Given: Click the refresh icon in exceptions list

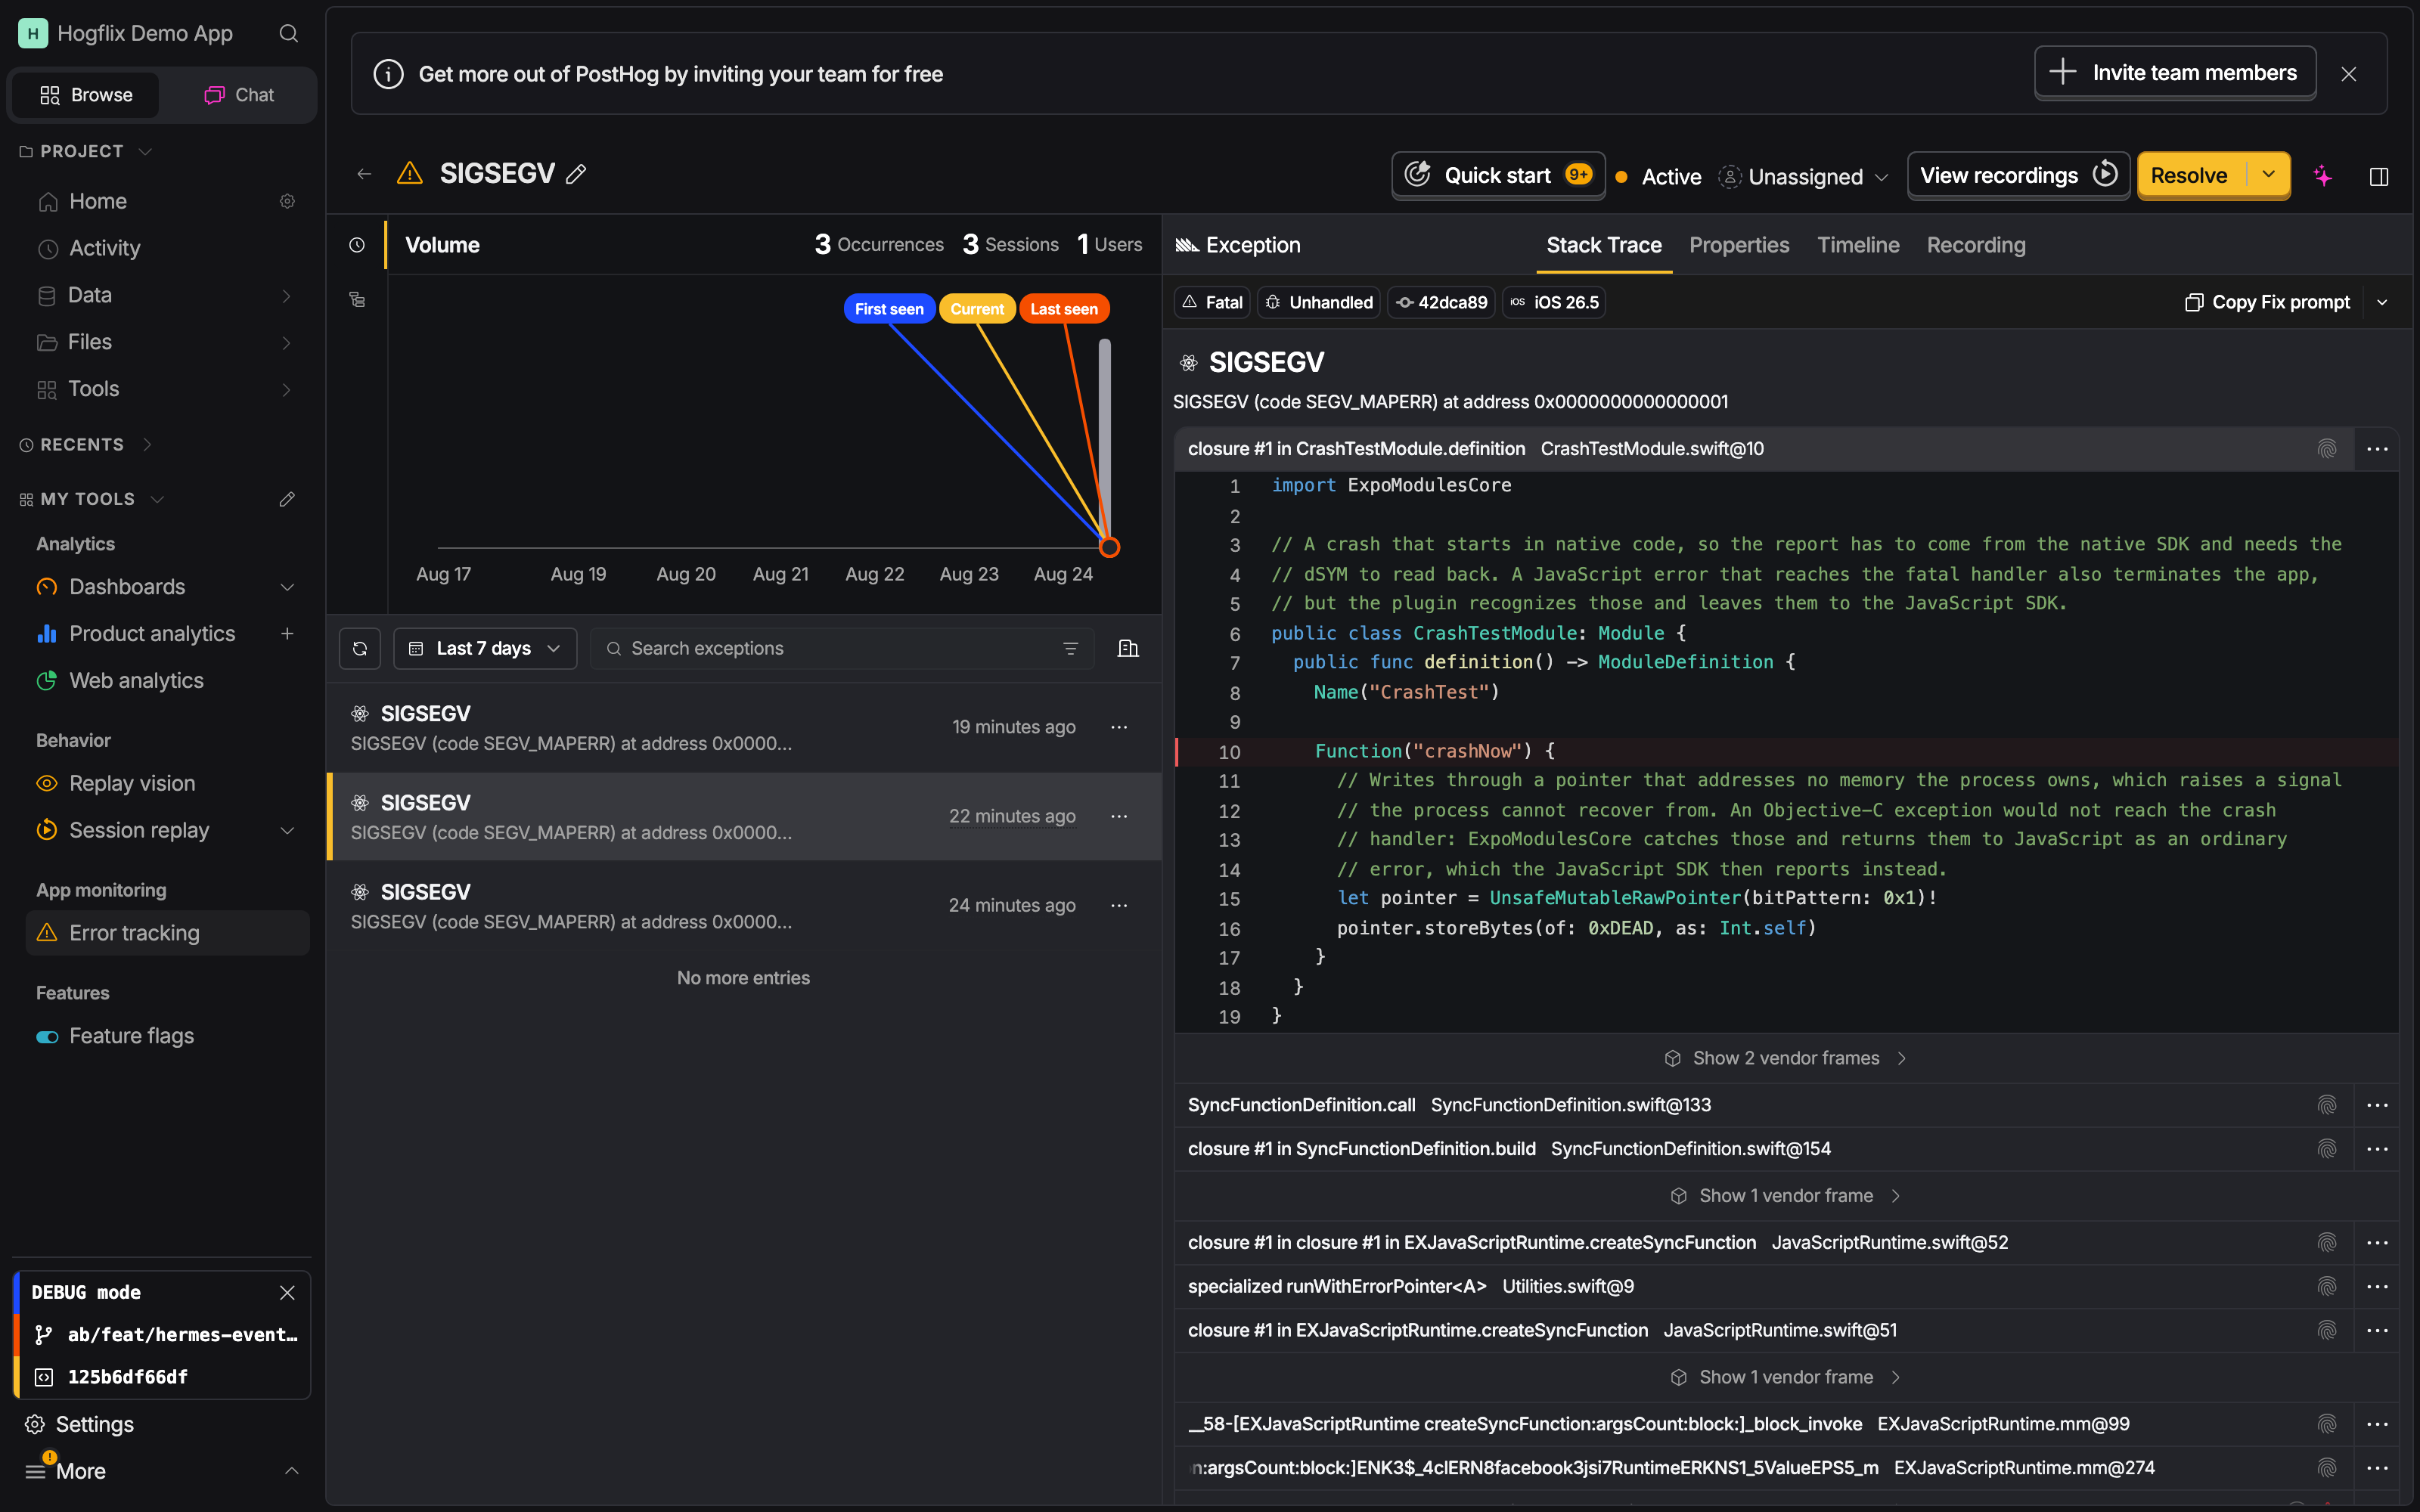Looking at the screenshot, I should click(x=360, y=648).
